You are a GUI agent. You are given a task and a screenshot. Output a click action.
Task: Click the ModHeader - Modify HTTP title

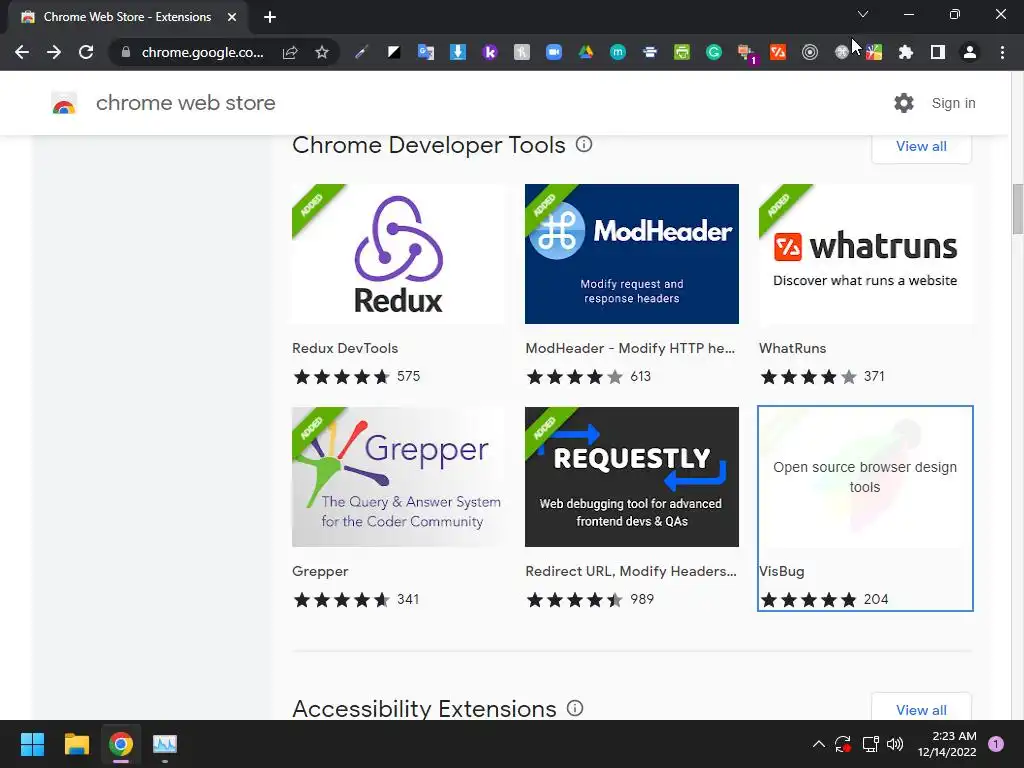pyautogui.click(x=630, y=348)
